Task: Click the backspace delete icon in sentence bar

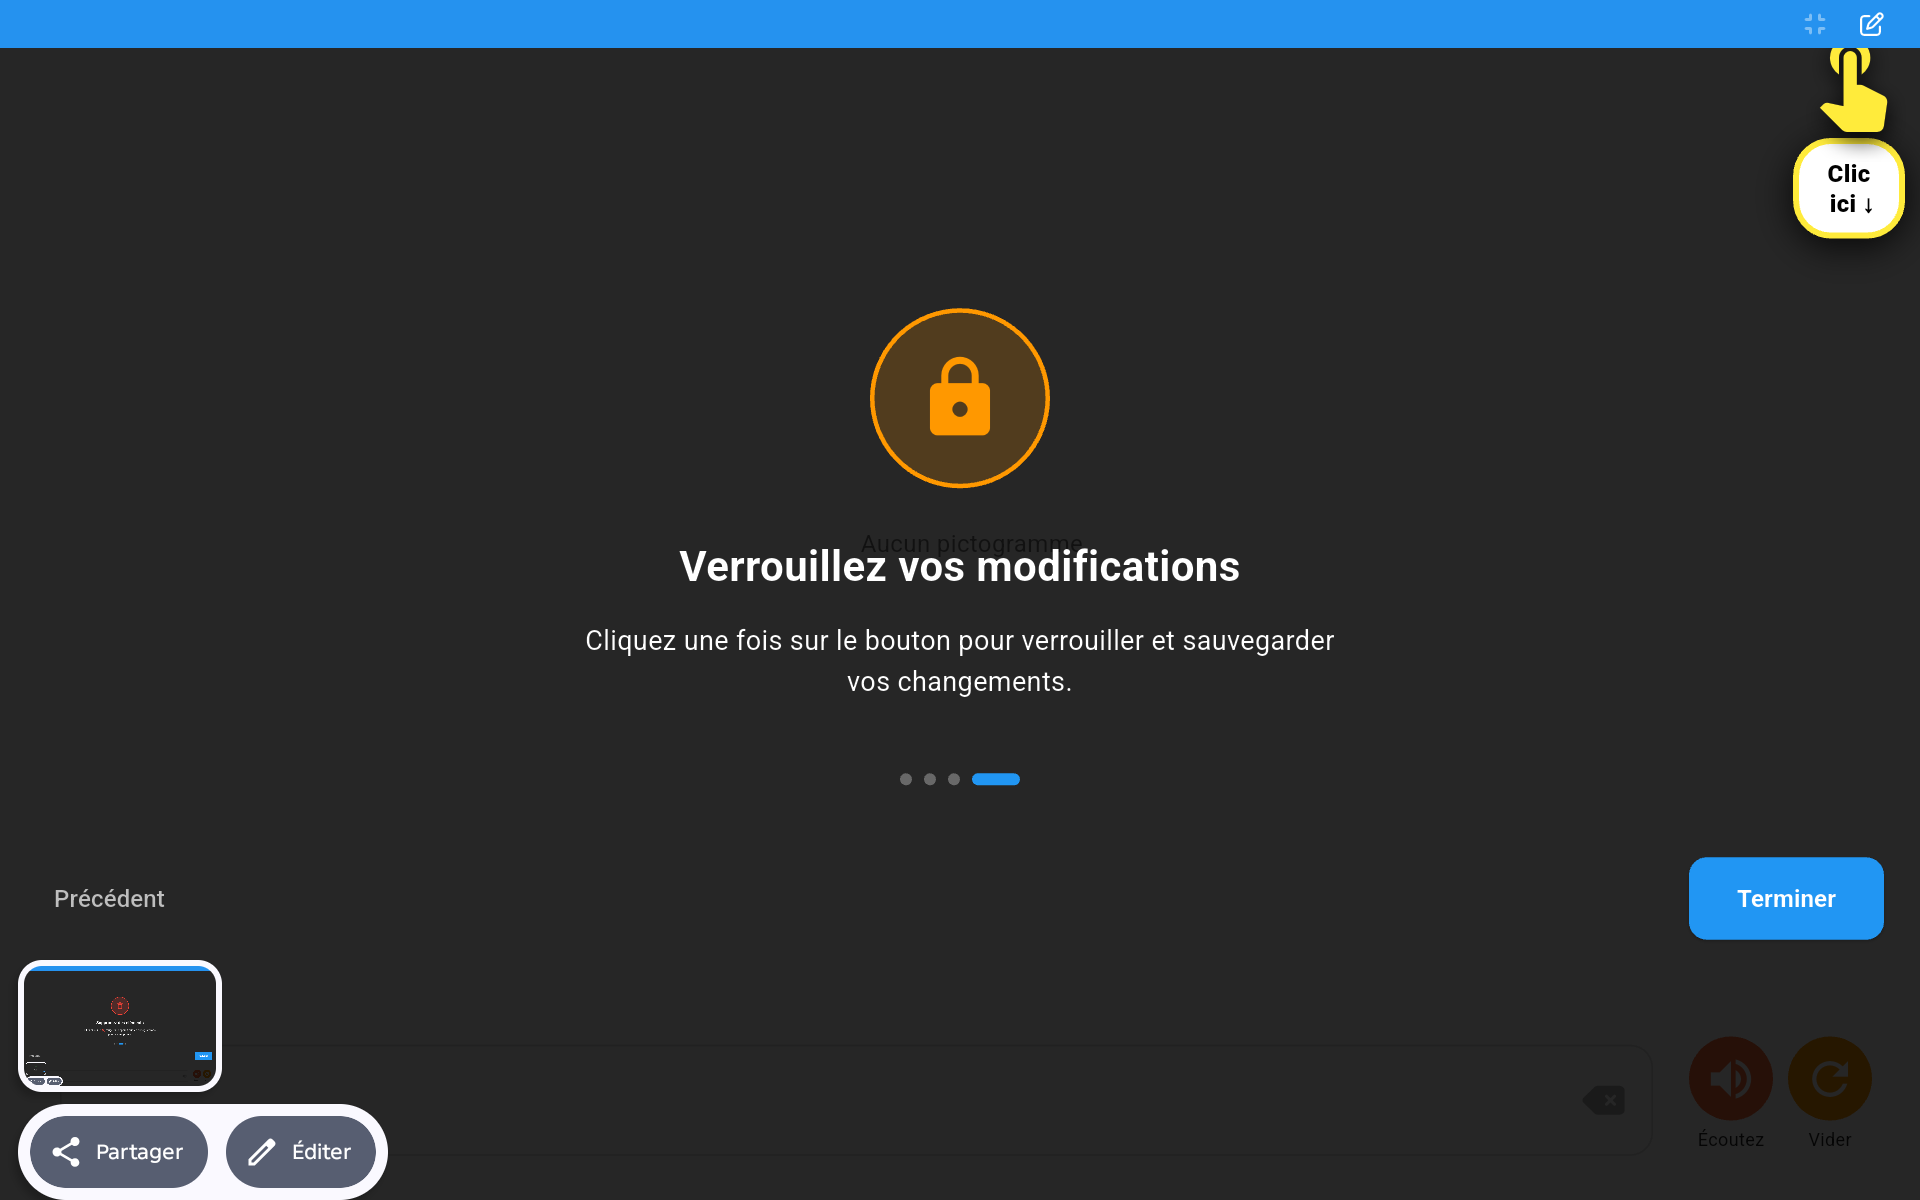Action: 1604,1100
